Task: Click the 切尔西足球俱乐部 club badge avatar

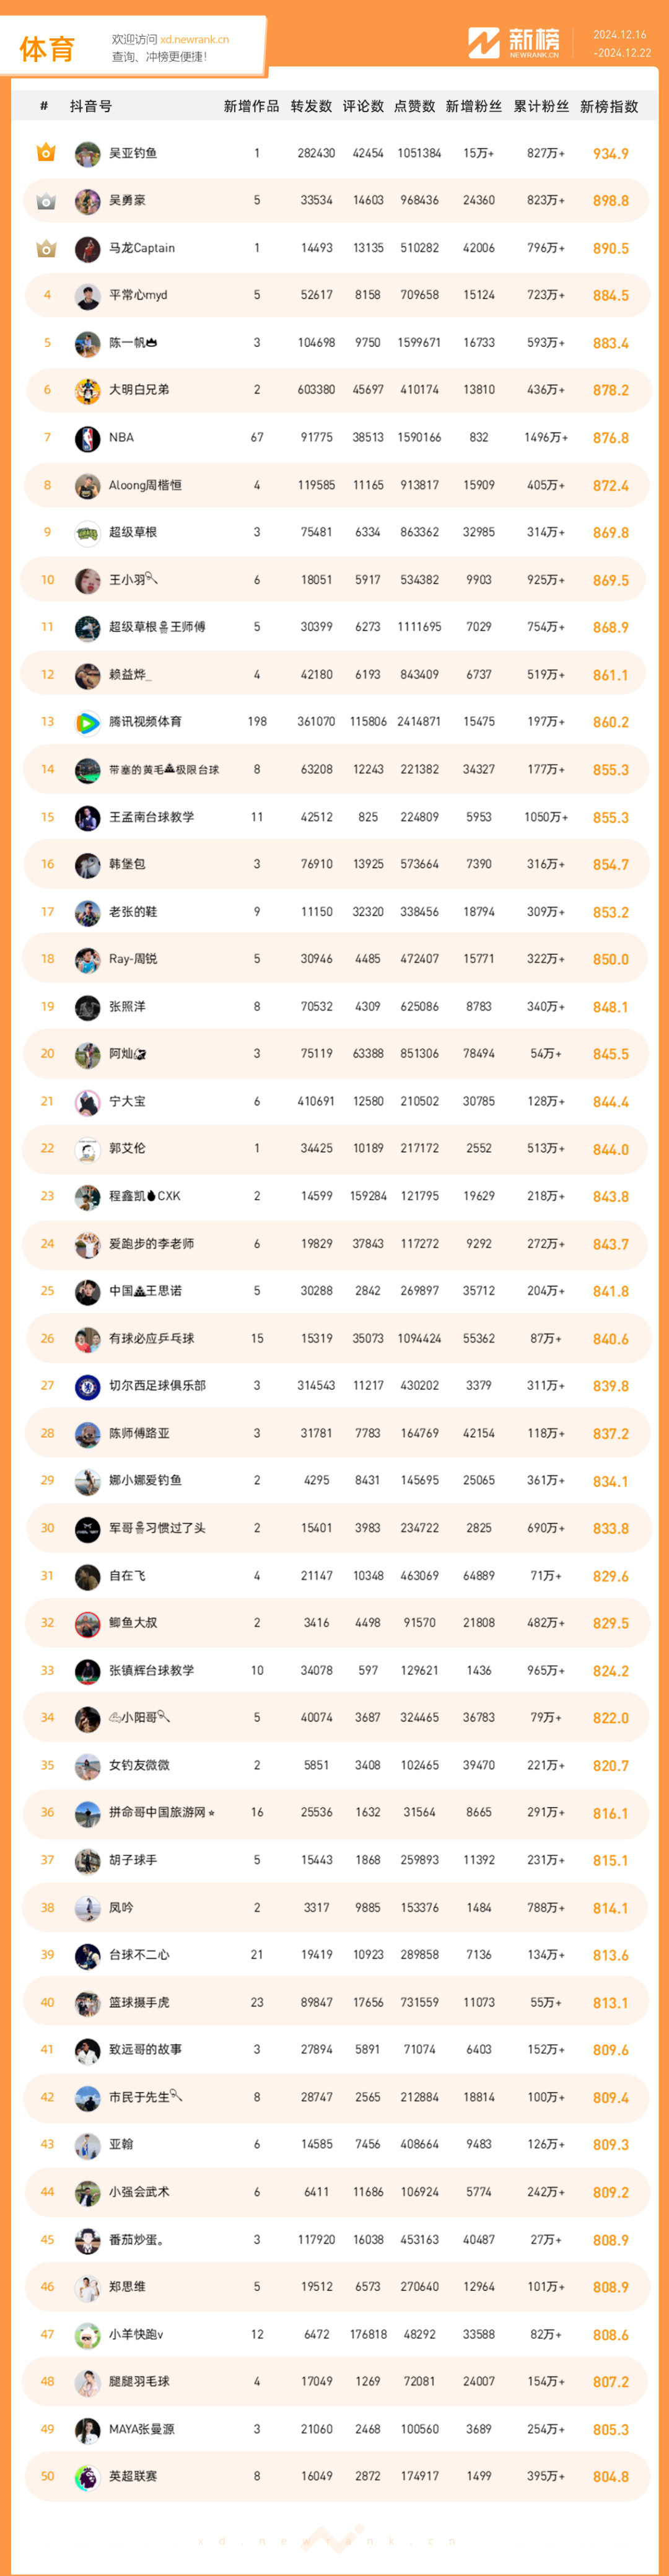Action: (x=88, y=1386)
